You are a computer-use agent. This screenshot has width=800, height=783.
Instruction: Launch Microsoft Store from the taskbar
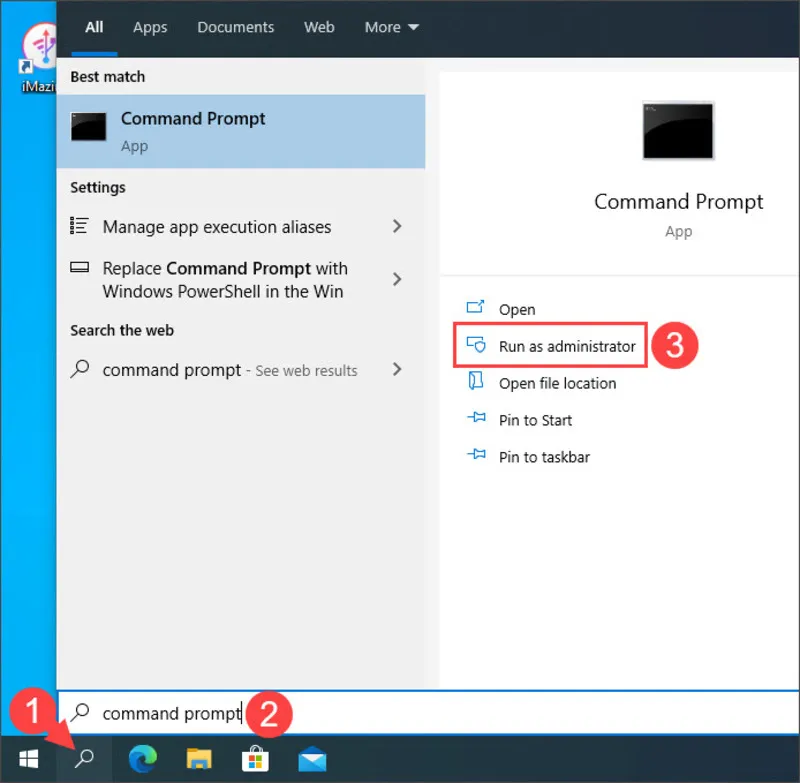[x=255, y=759]
